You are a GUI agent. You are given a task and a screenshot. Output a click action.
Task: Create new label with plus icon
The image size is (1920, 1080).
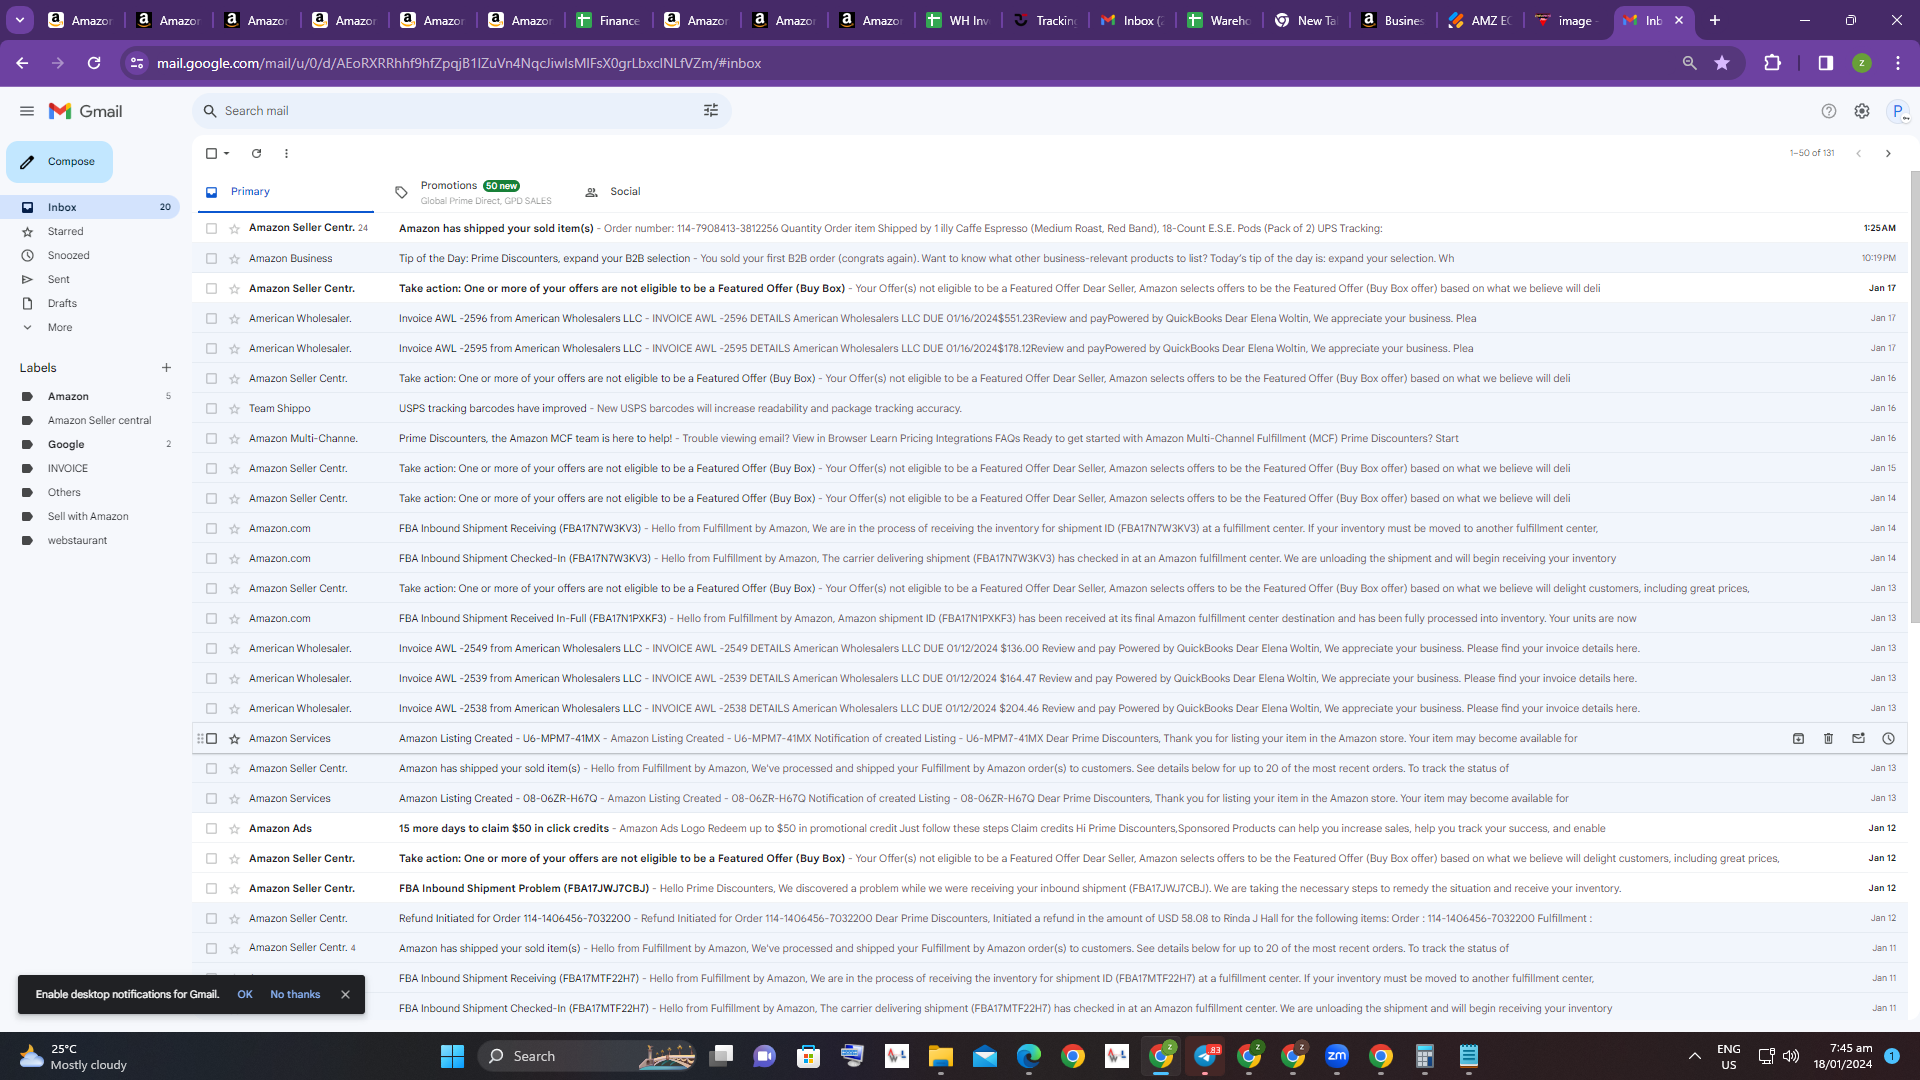pyautogui.click(x=166, y=368)
